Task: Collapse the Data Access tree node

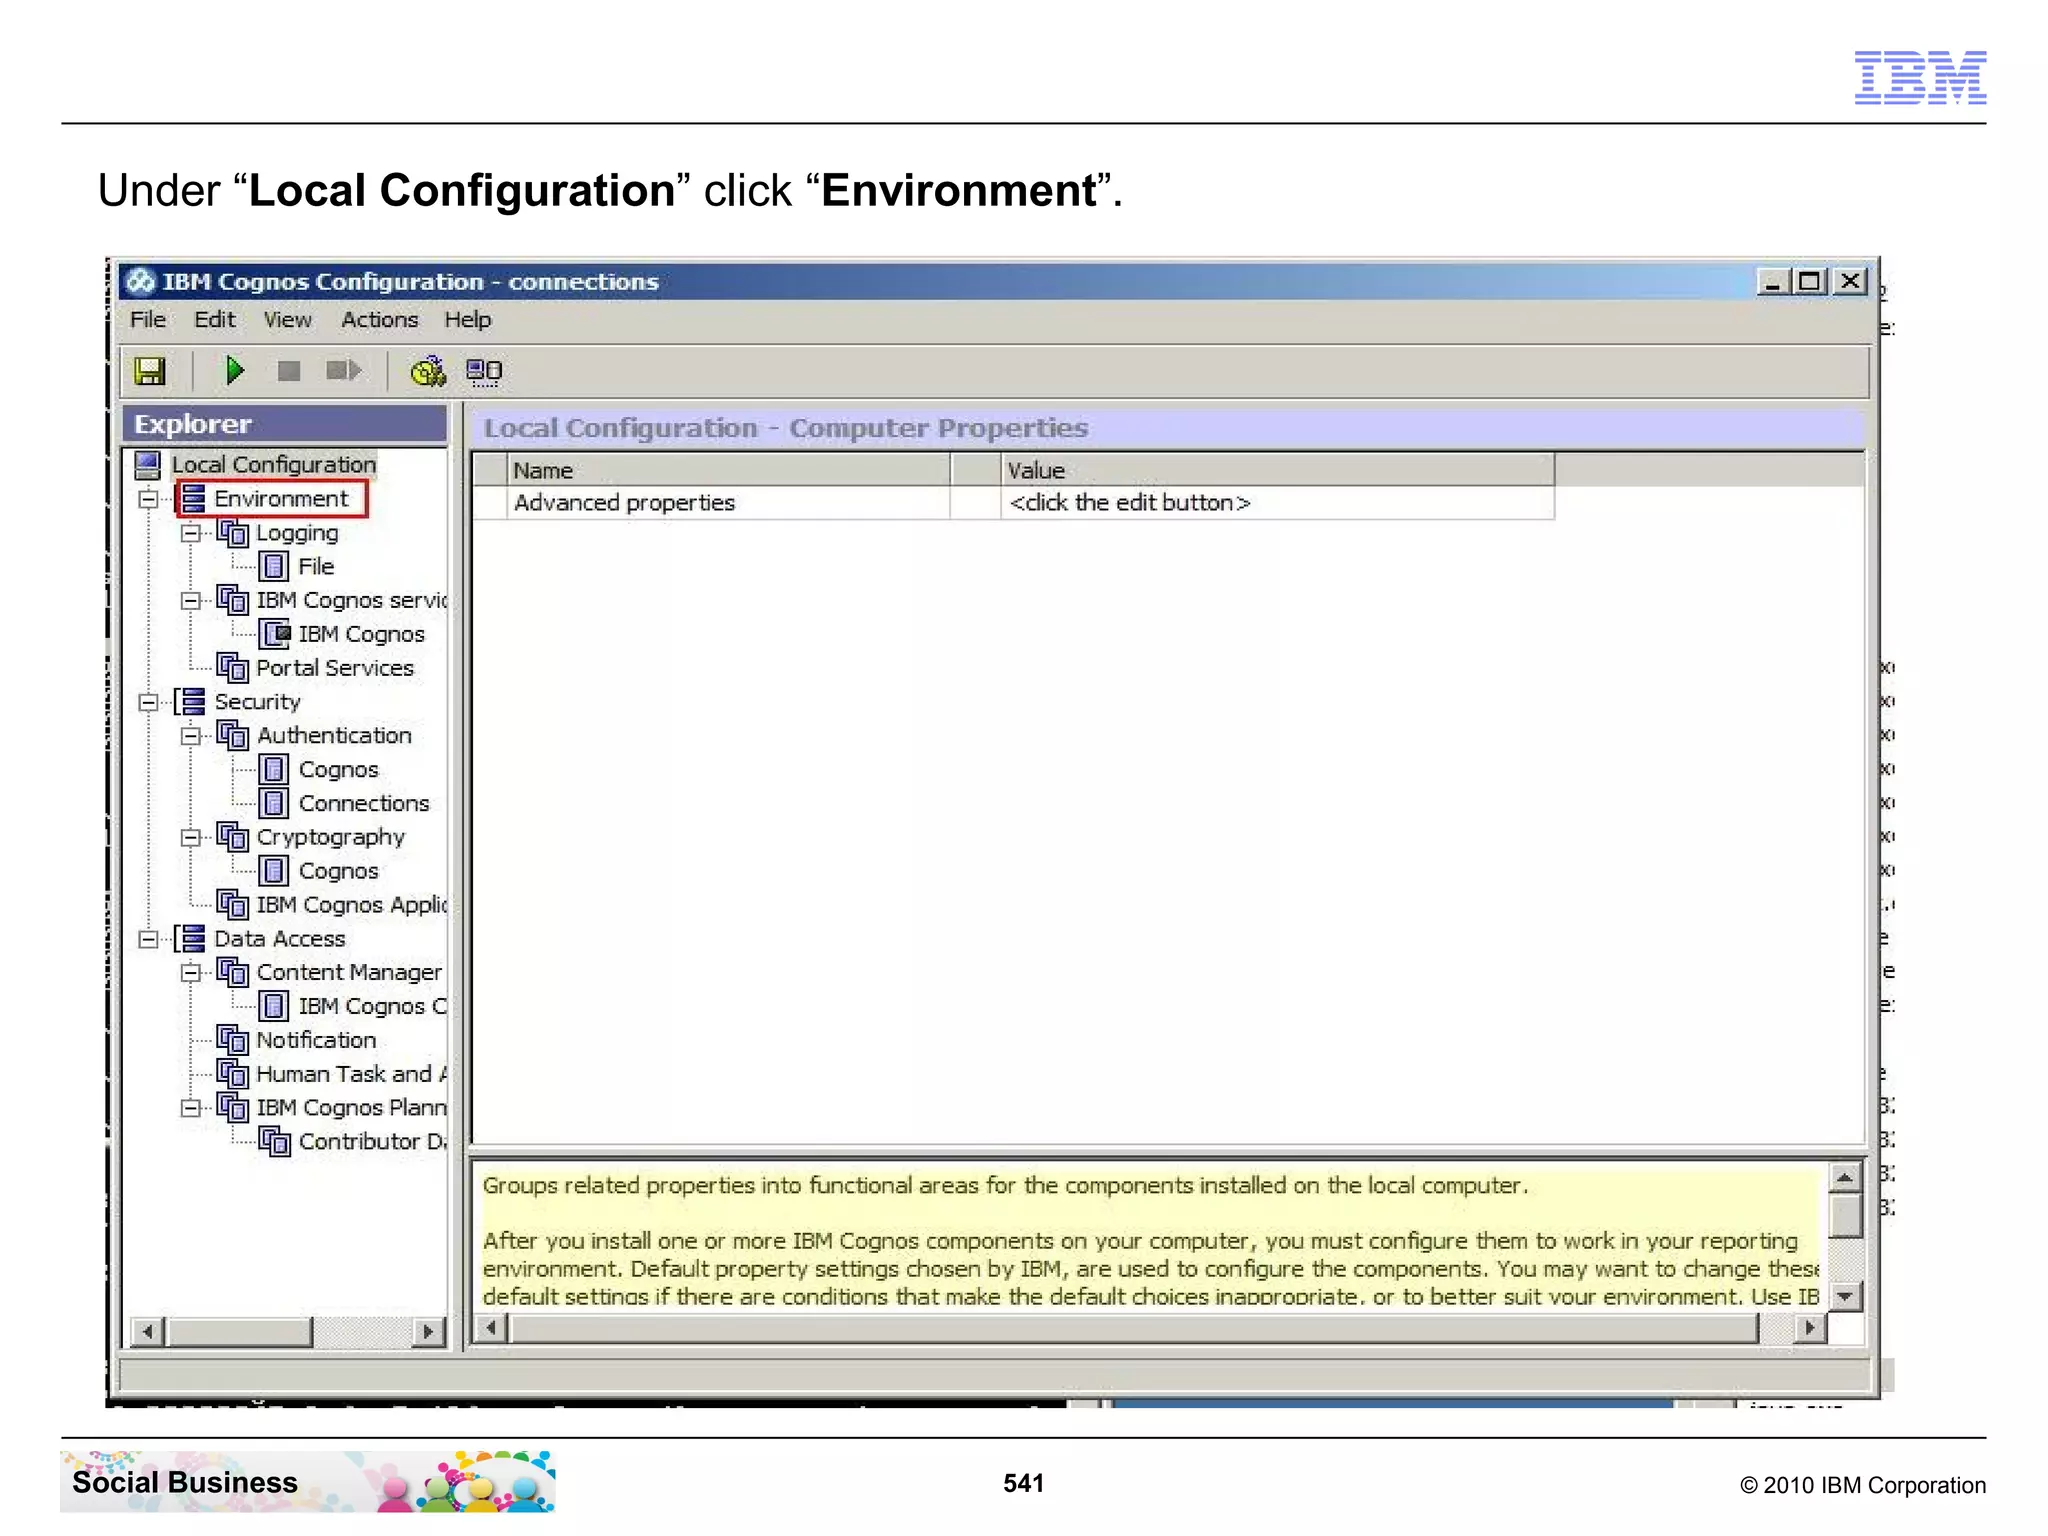Action: (149, 939)
